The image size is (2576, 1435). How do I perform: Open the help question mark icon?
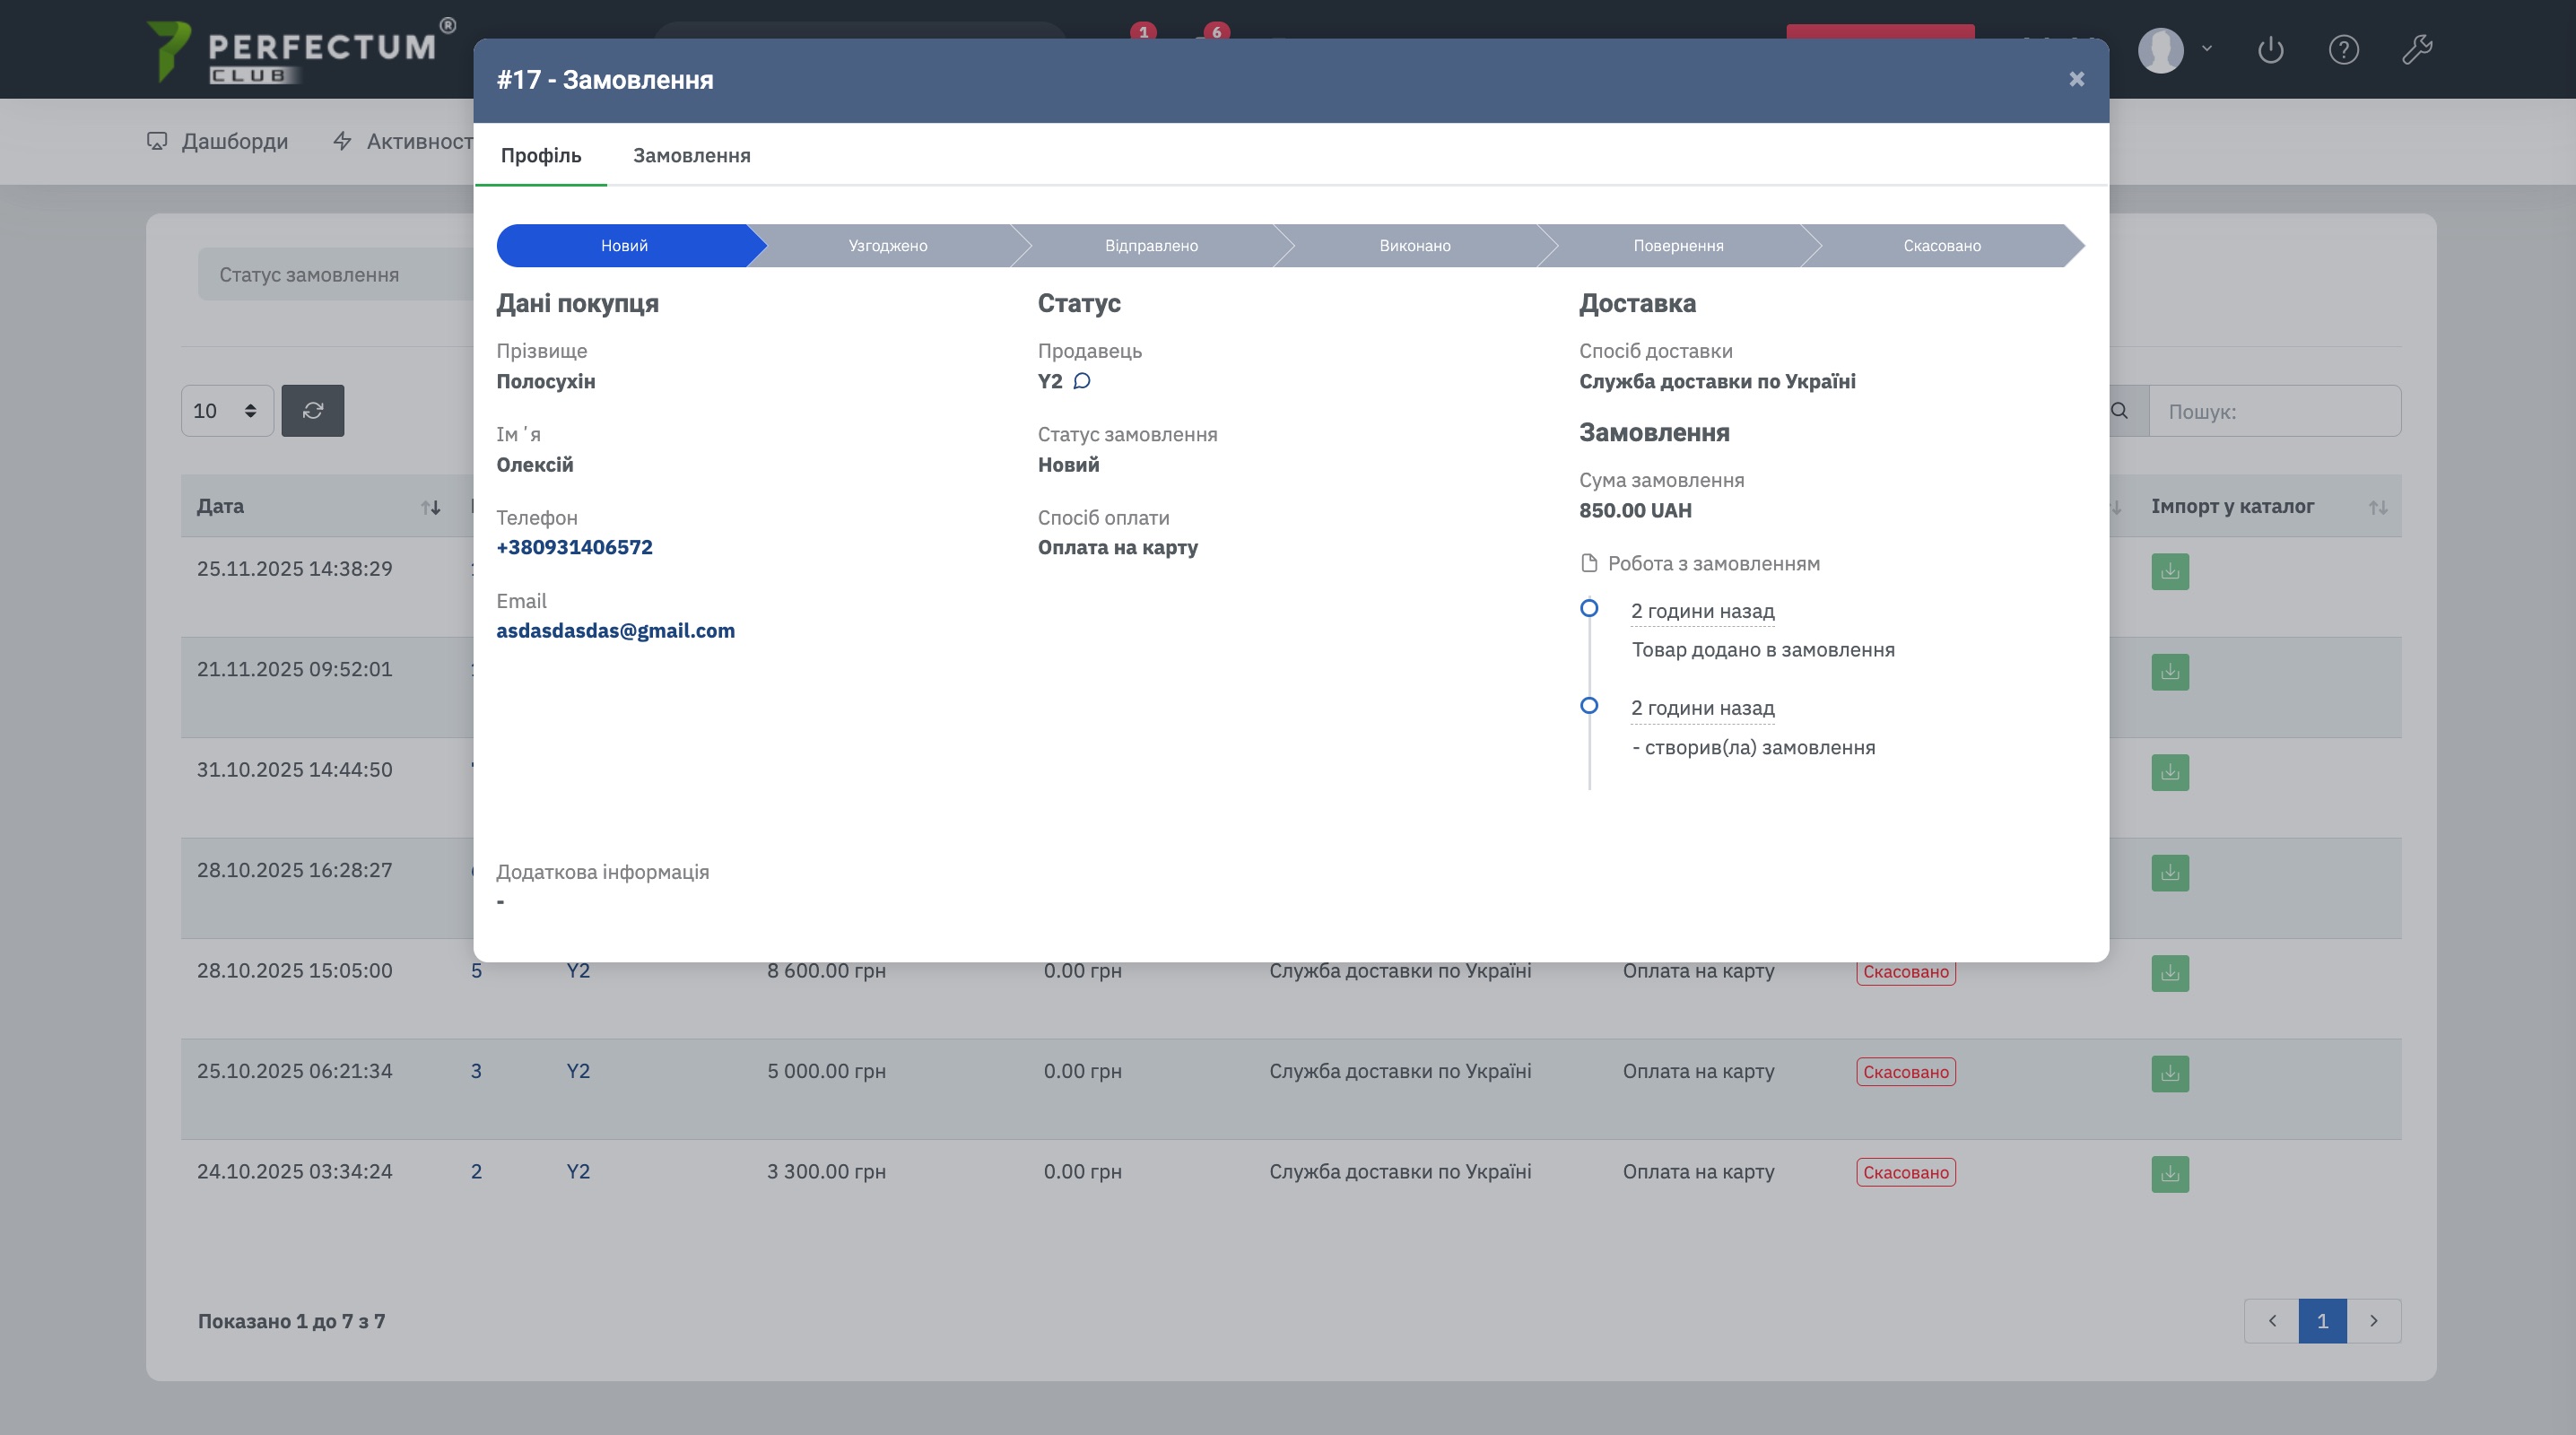tap(2343, 50)
